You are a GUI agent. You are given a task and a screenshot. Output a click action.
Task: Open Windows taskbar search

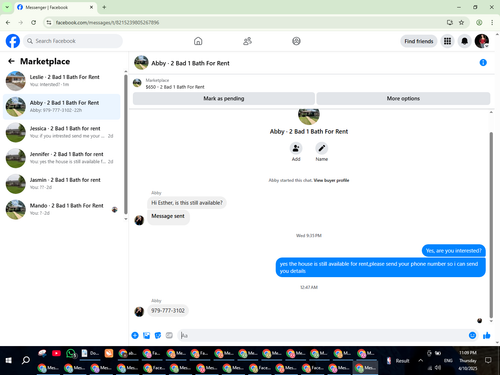26,360
